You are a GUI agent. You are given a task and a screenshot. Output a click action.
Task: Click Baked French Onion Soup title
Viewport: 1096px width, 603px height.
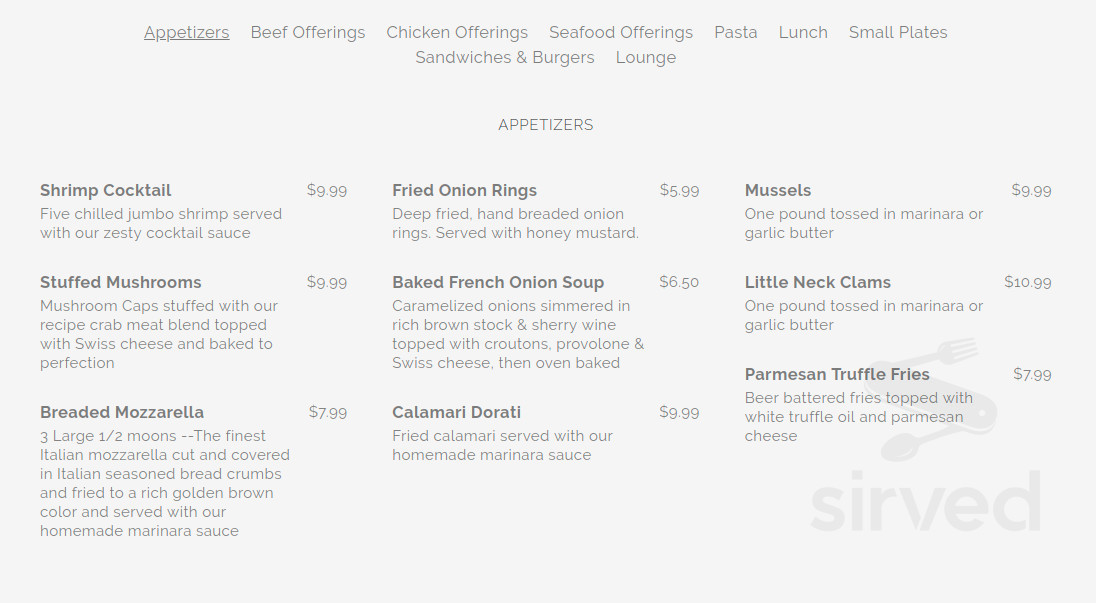coord(498,282)
